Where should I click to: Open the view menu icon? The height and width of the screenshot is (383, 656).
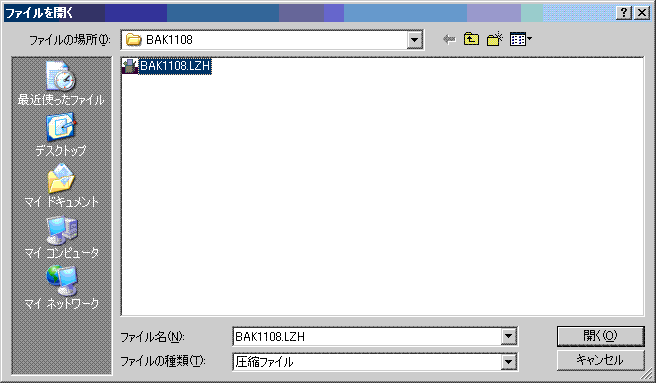pos(520,40)
